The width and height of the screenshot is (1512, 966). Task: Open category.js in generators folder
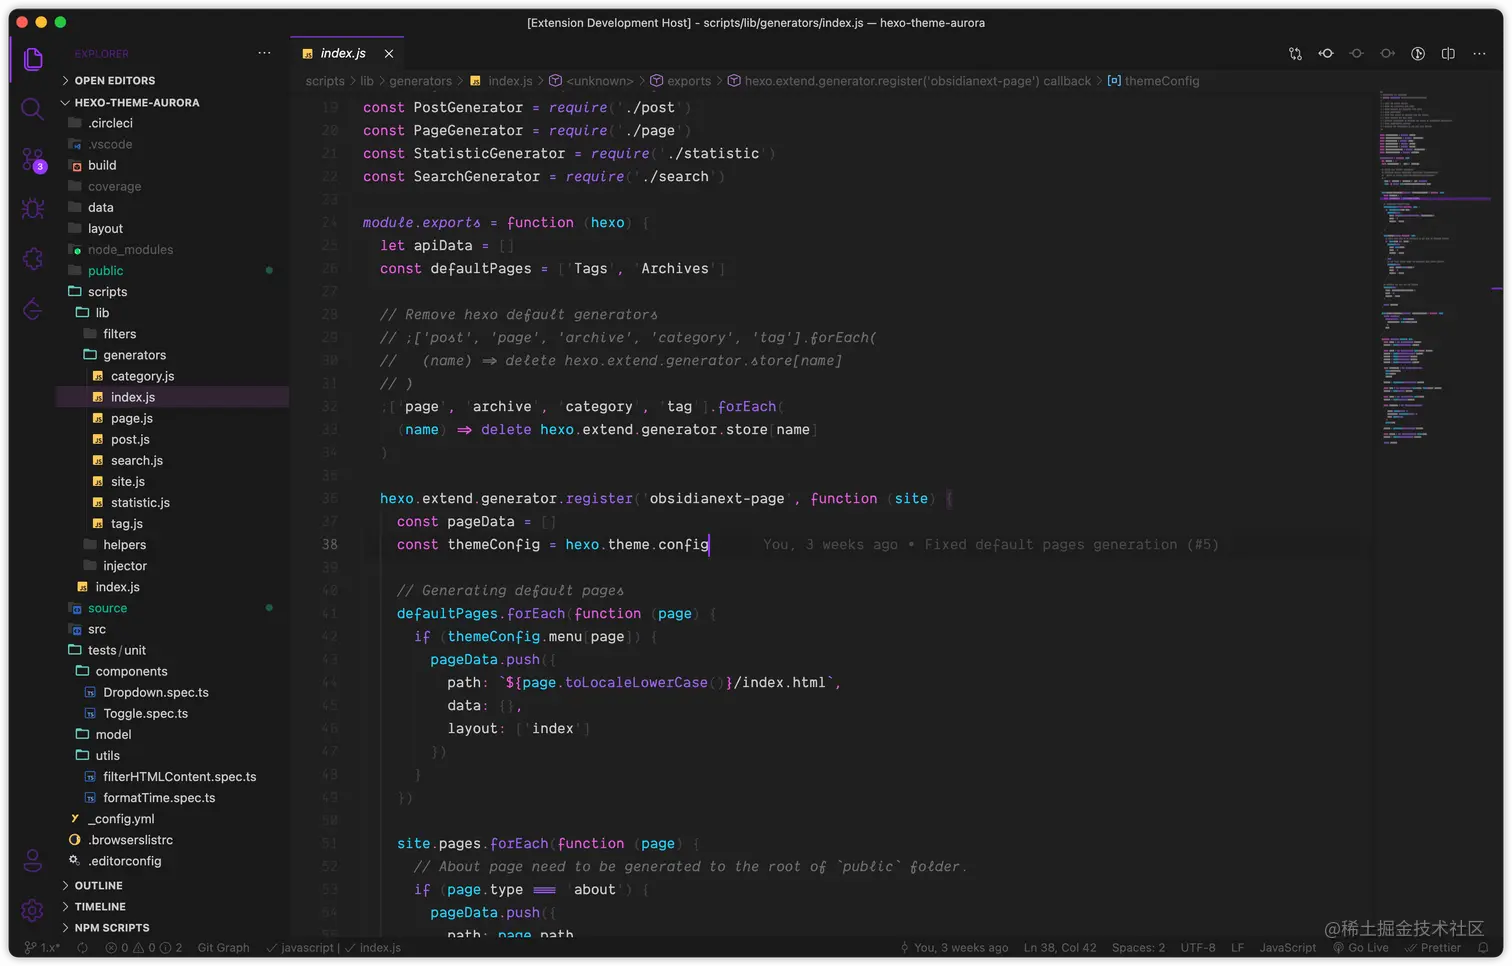coord(142,377)
